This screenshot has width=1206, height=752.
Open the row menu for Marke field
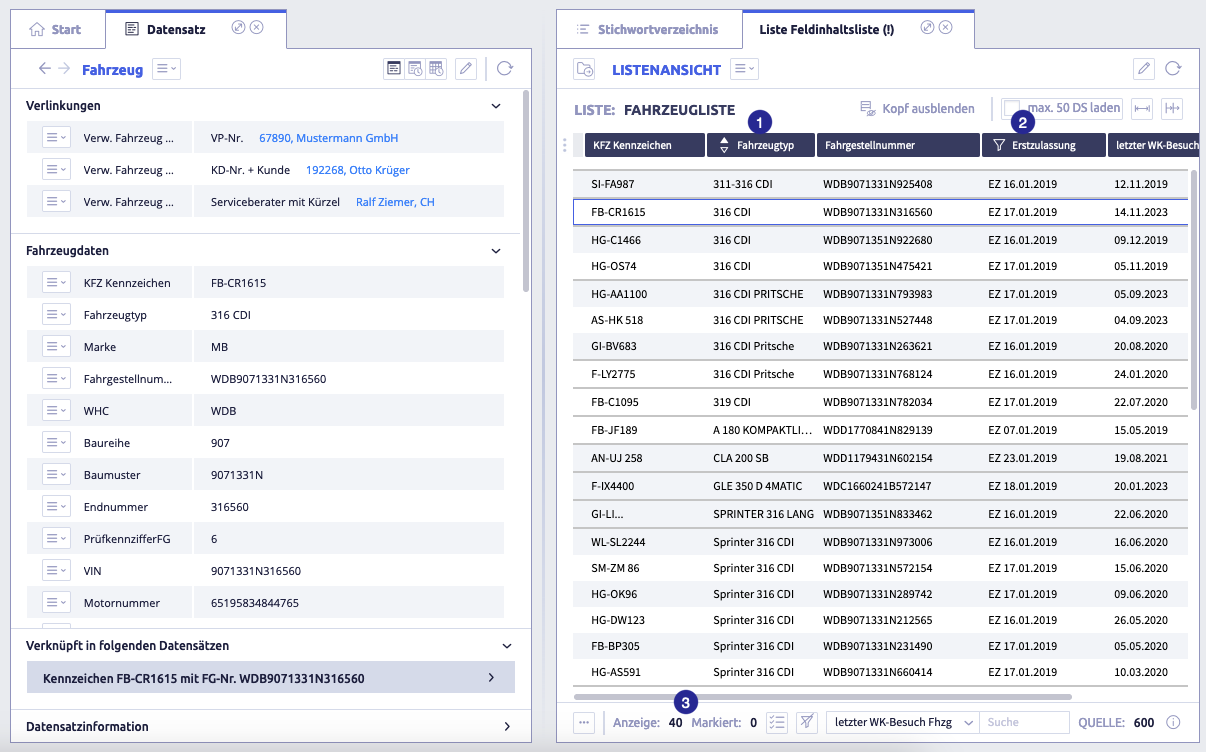56,347
